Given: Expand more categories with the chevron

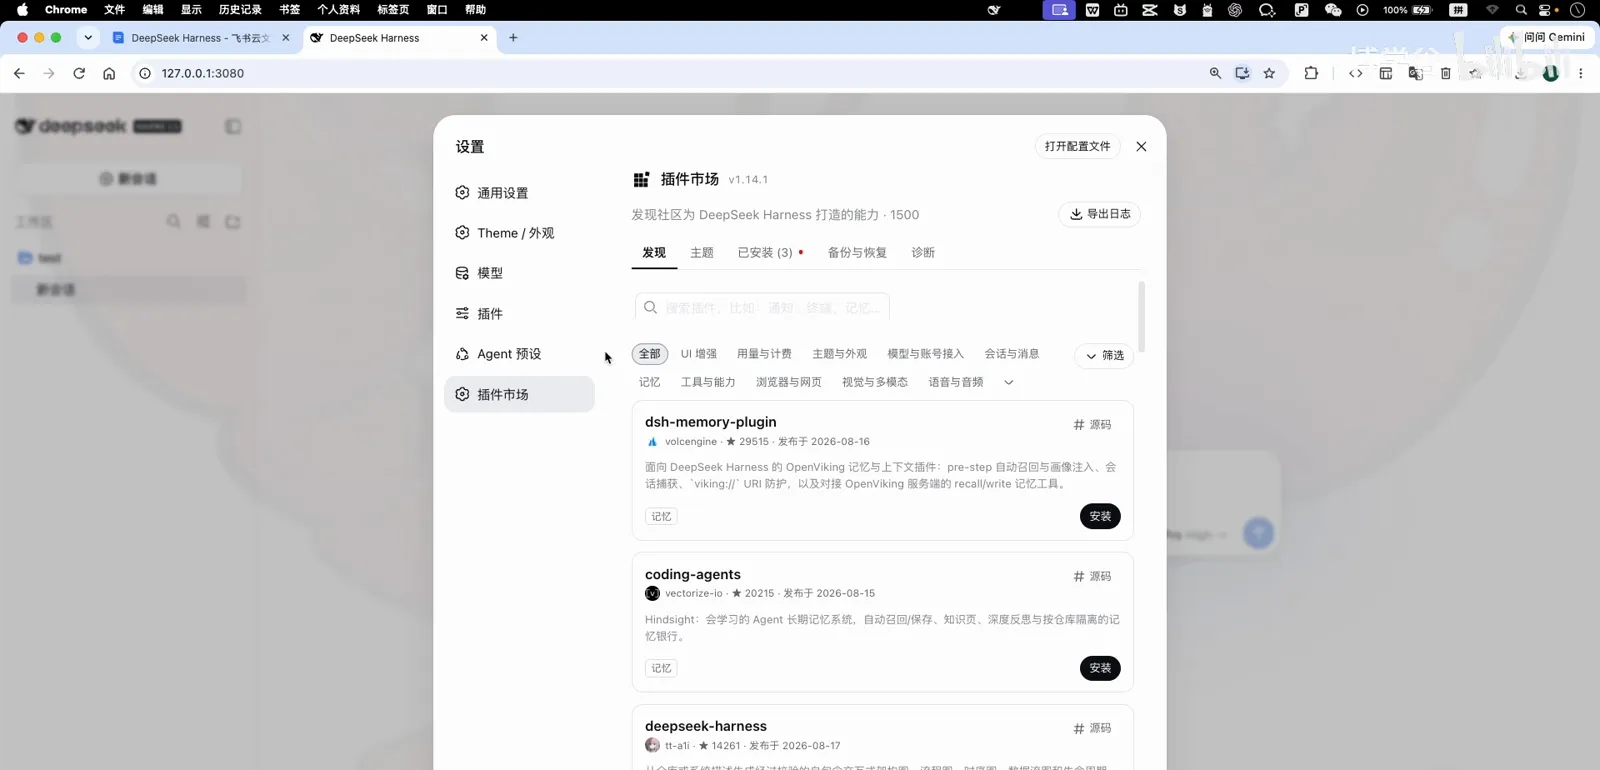Looking at the screenshot, I should [x=1009, y=382].
